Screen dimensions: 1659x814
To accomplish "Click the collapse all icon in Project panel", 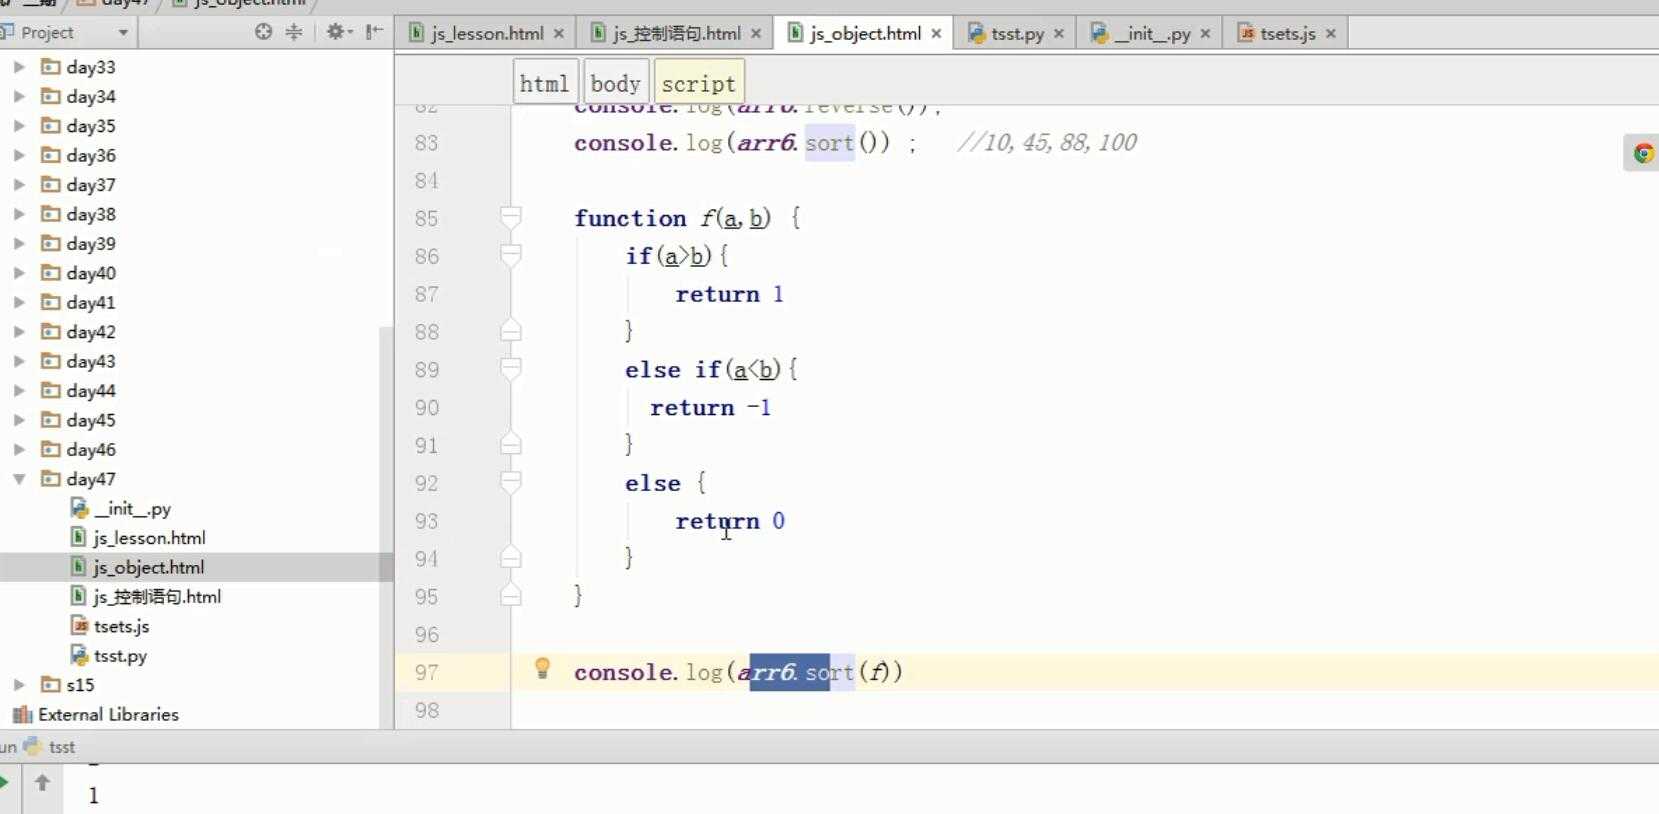I will point(294,32).
